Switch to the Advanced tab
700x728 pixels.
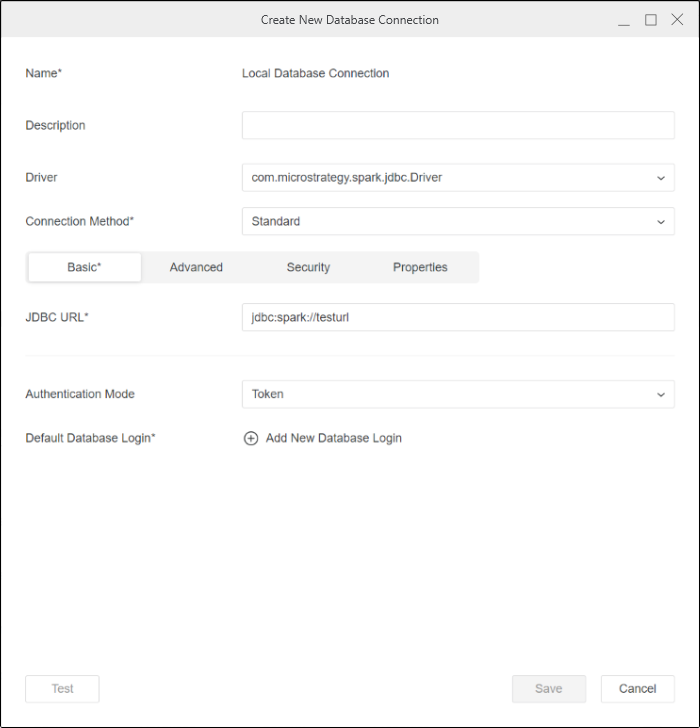click(x=196, y=267)
